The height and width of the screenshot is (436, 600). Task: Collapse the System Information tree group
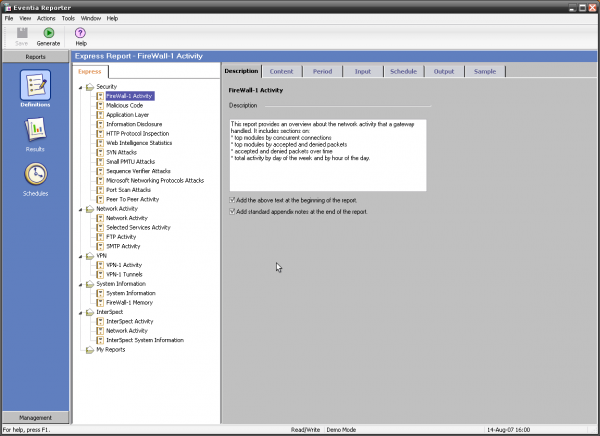(80, 285)
